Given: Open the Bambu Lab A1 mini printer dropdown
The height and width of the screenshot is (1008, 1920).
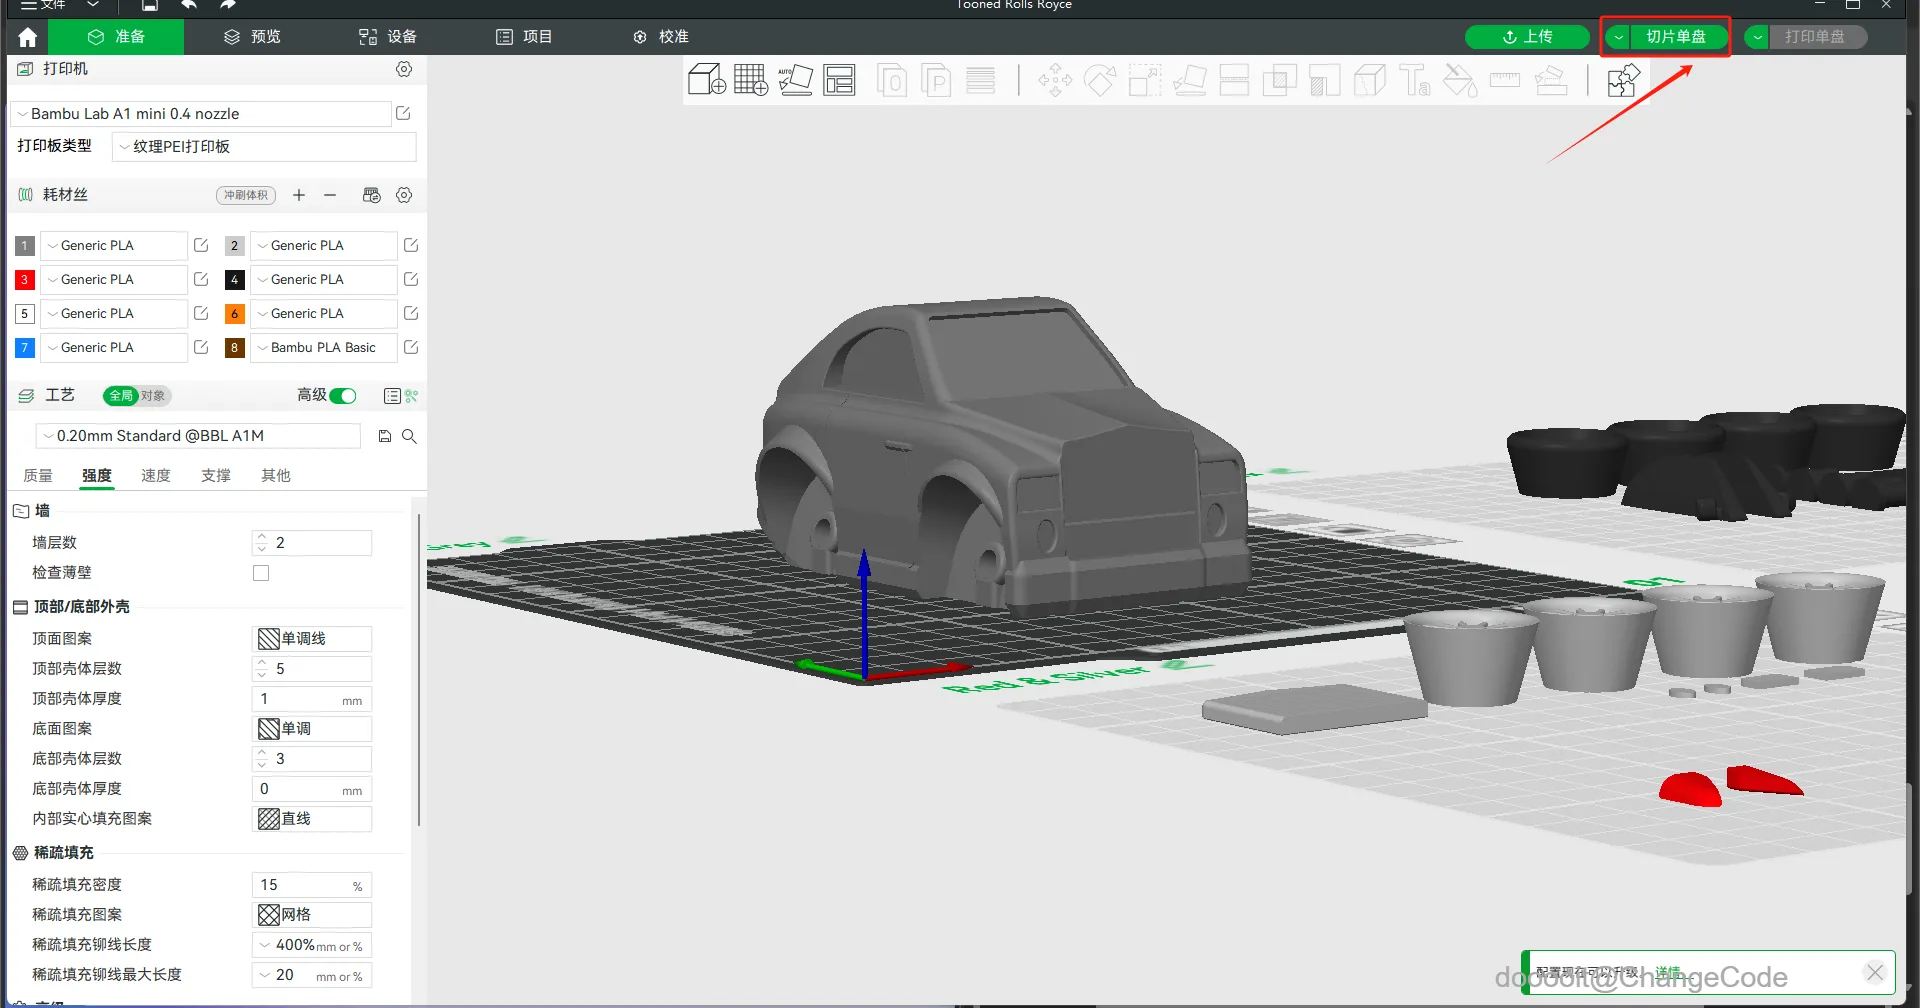Looking at the screenshot, I should (x=200, y=114).
